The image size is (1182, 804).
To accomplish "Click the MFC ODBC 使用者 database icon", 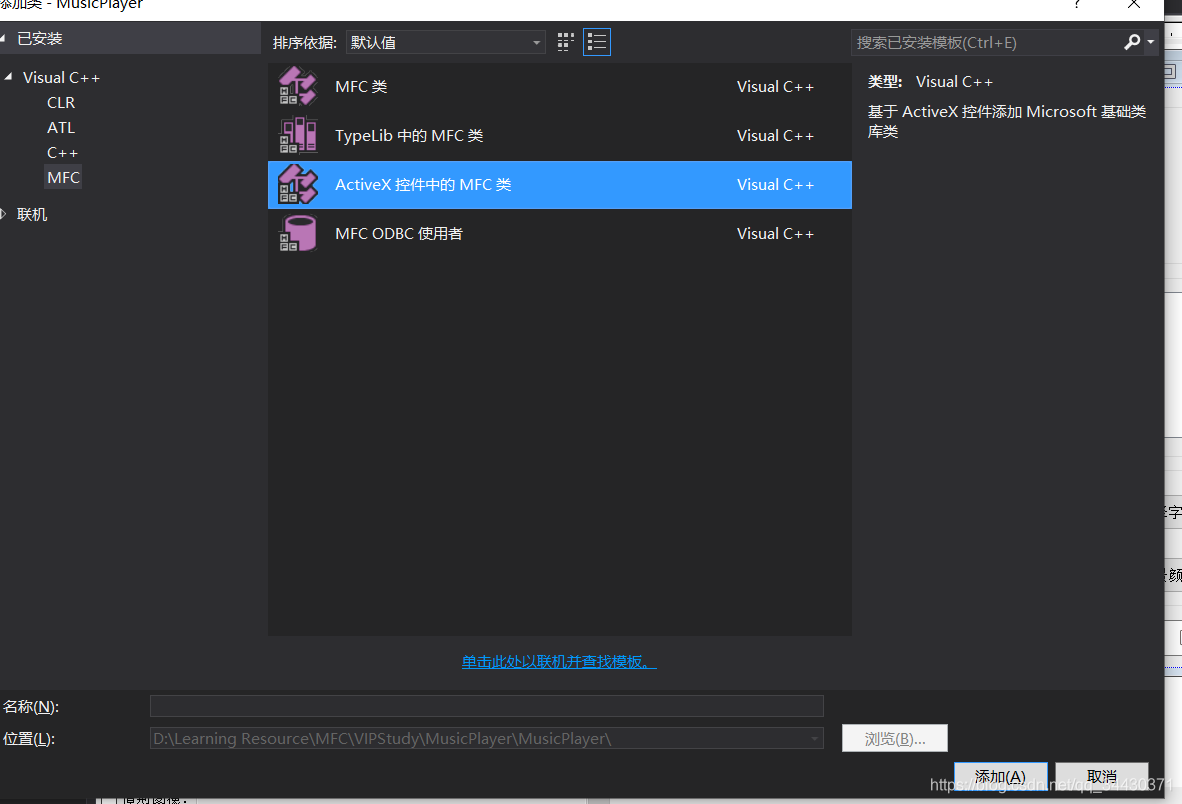I will 298,234.
